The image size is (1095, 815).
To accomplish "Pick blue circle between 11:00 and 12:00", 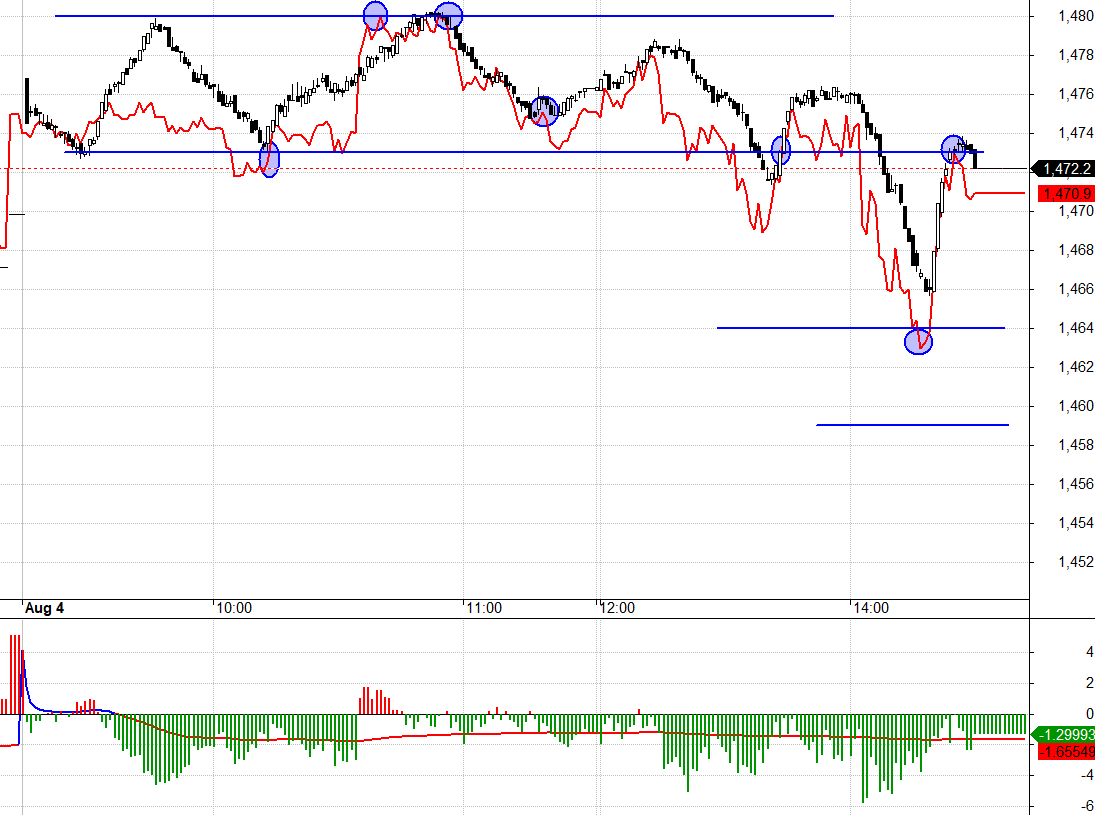I will pos(543,111).
